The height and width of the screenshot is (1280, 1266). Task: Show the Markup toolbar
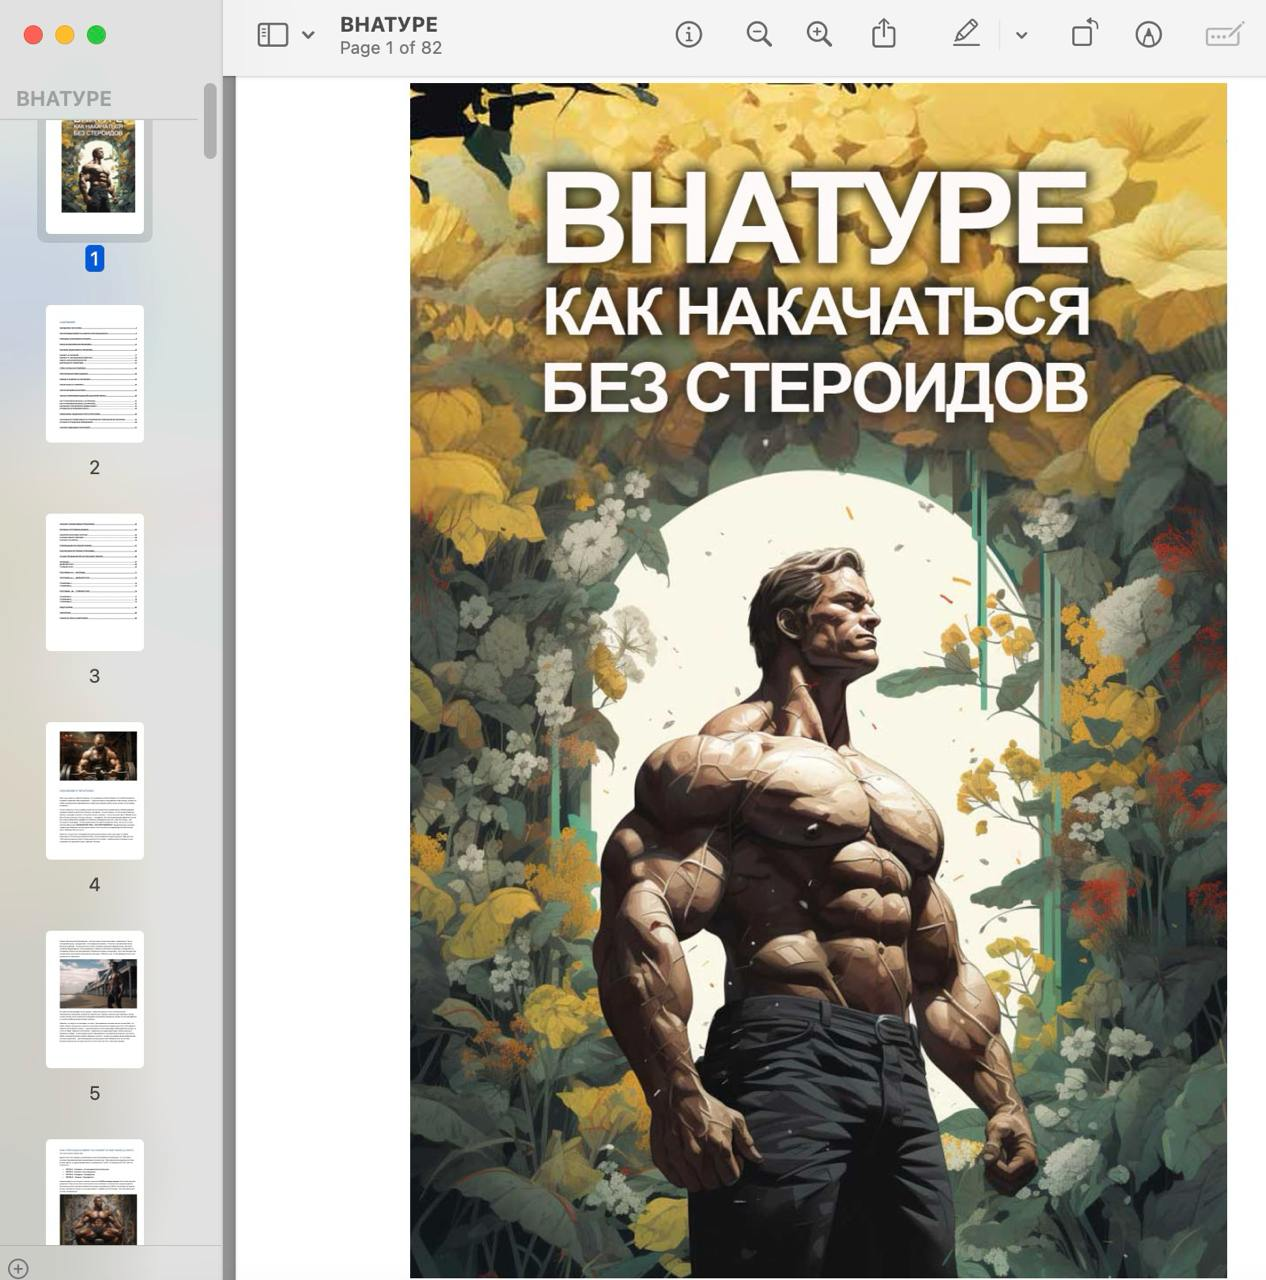[1148, 35]
